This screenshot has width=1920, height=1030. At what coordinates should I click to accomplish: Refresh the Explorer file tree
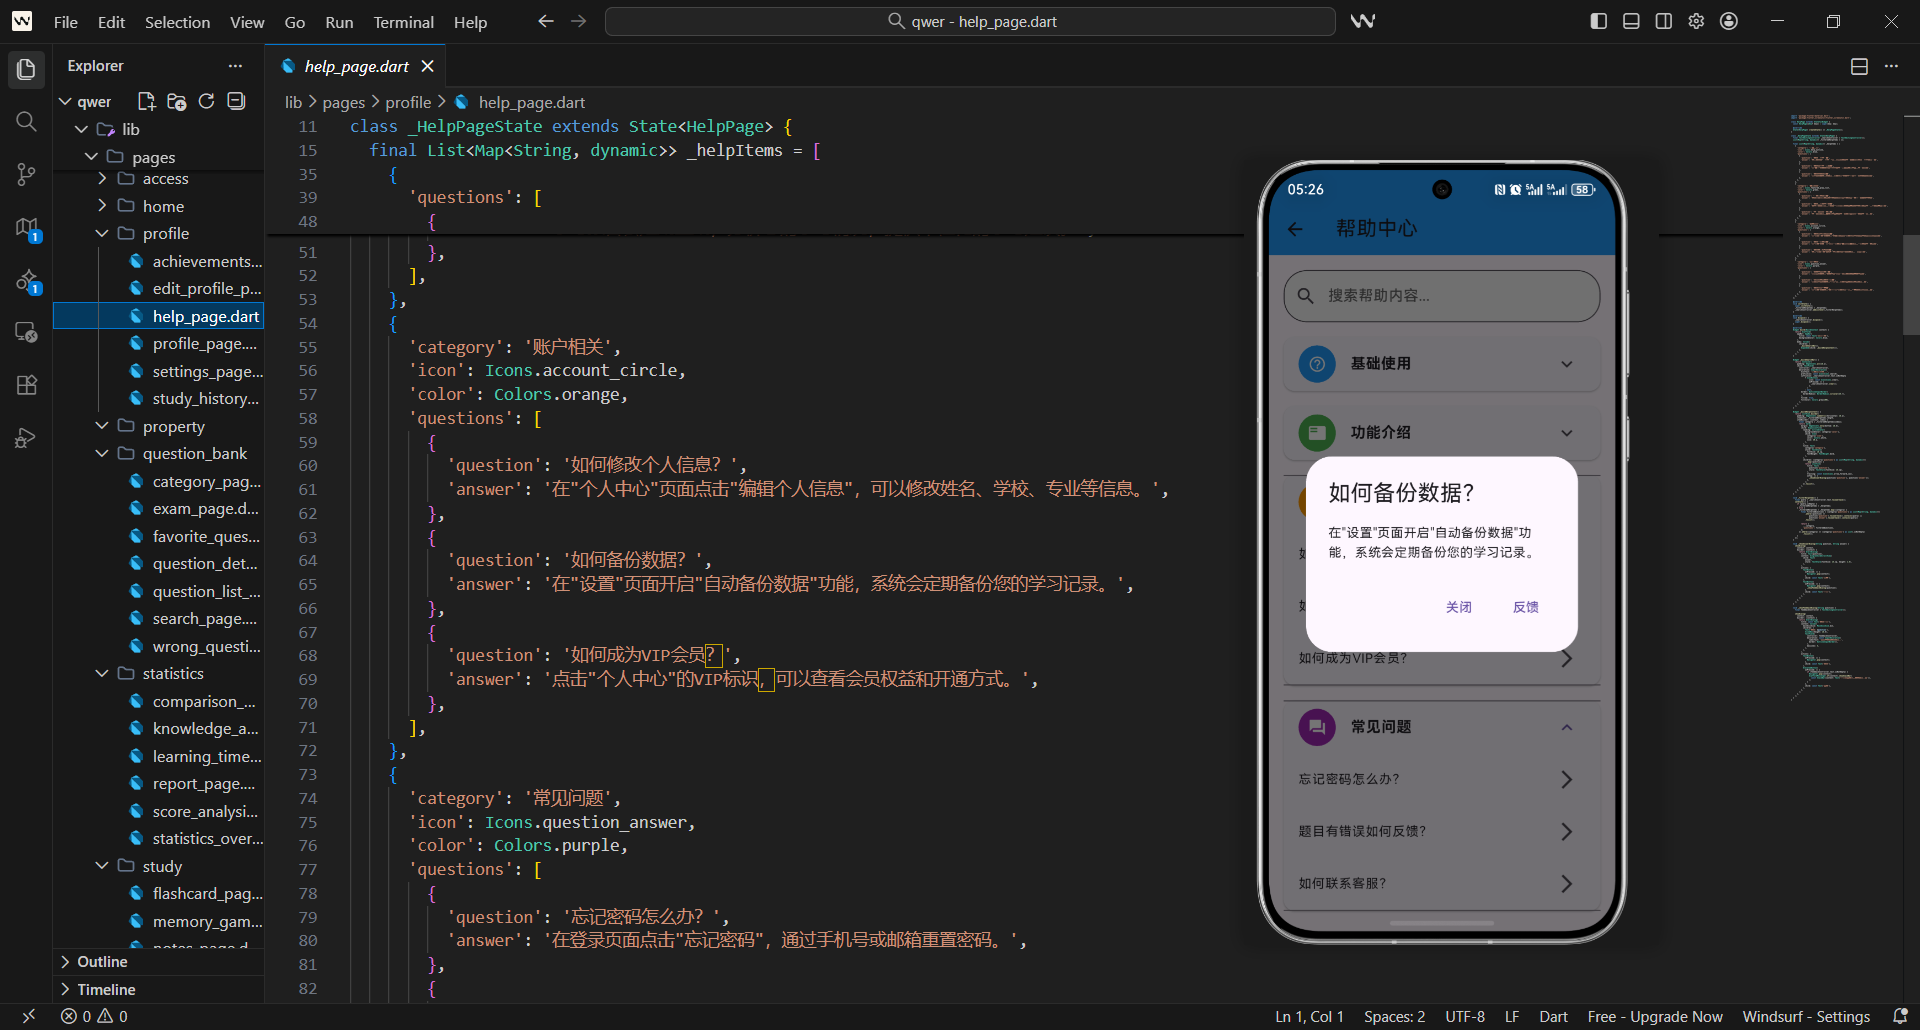206,101
